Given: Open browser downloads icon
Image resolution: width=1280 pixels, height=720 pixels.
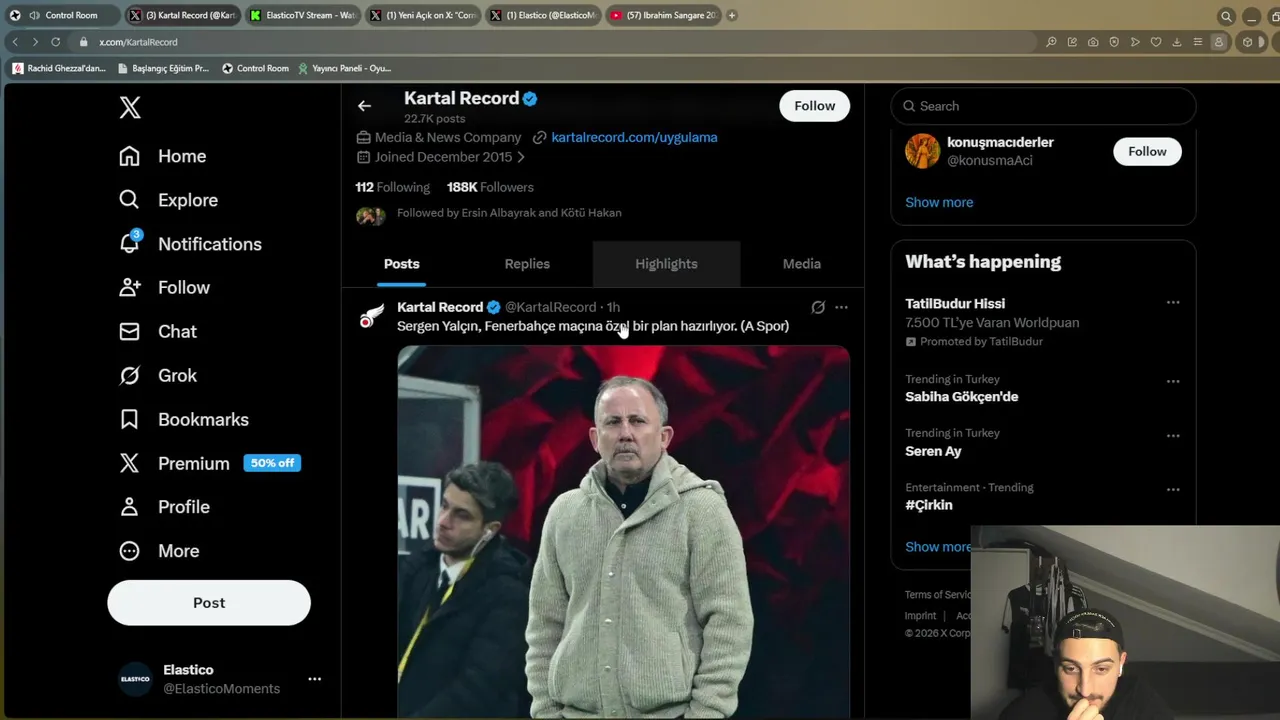Looking at the screenshot, I should [1177, 42].
